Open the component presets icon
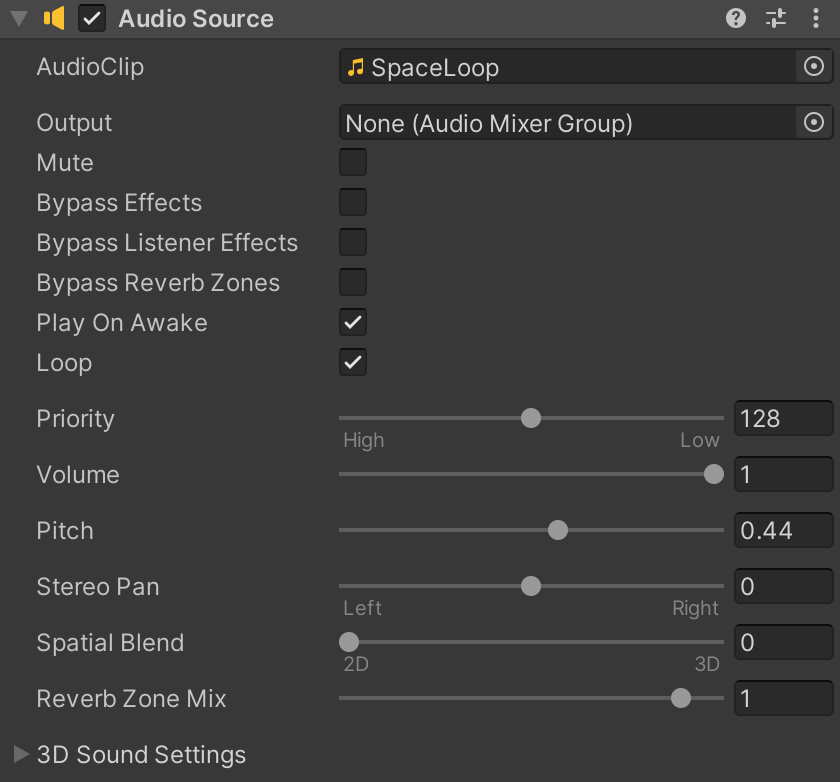 [x=776, y=18]
